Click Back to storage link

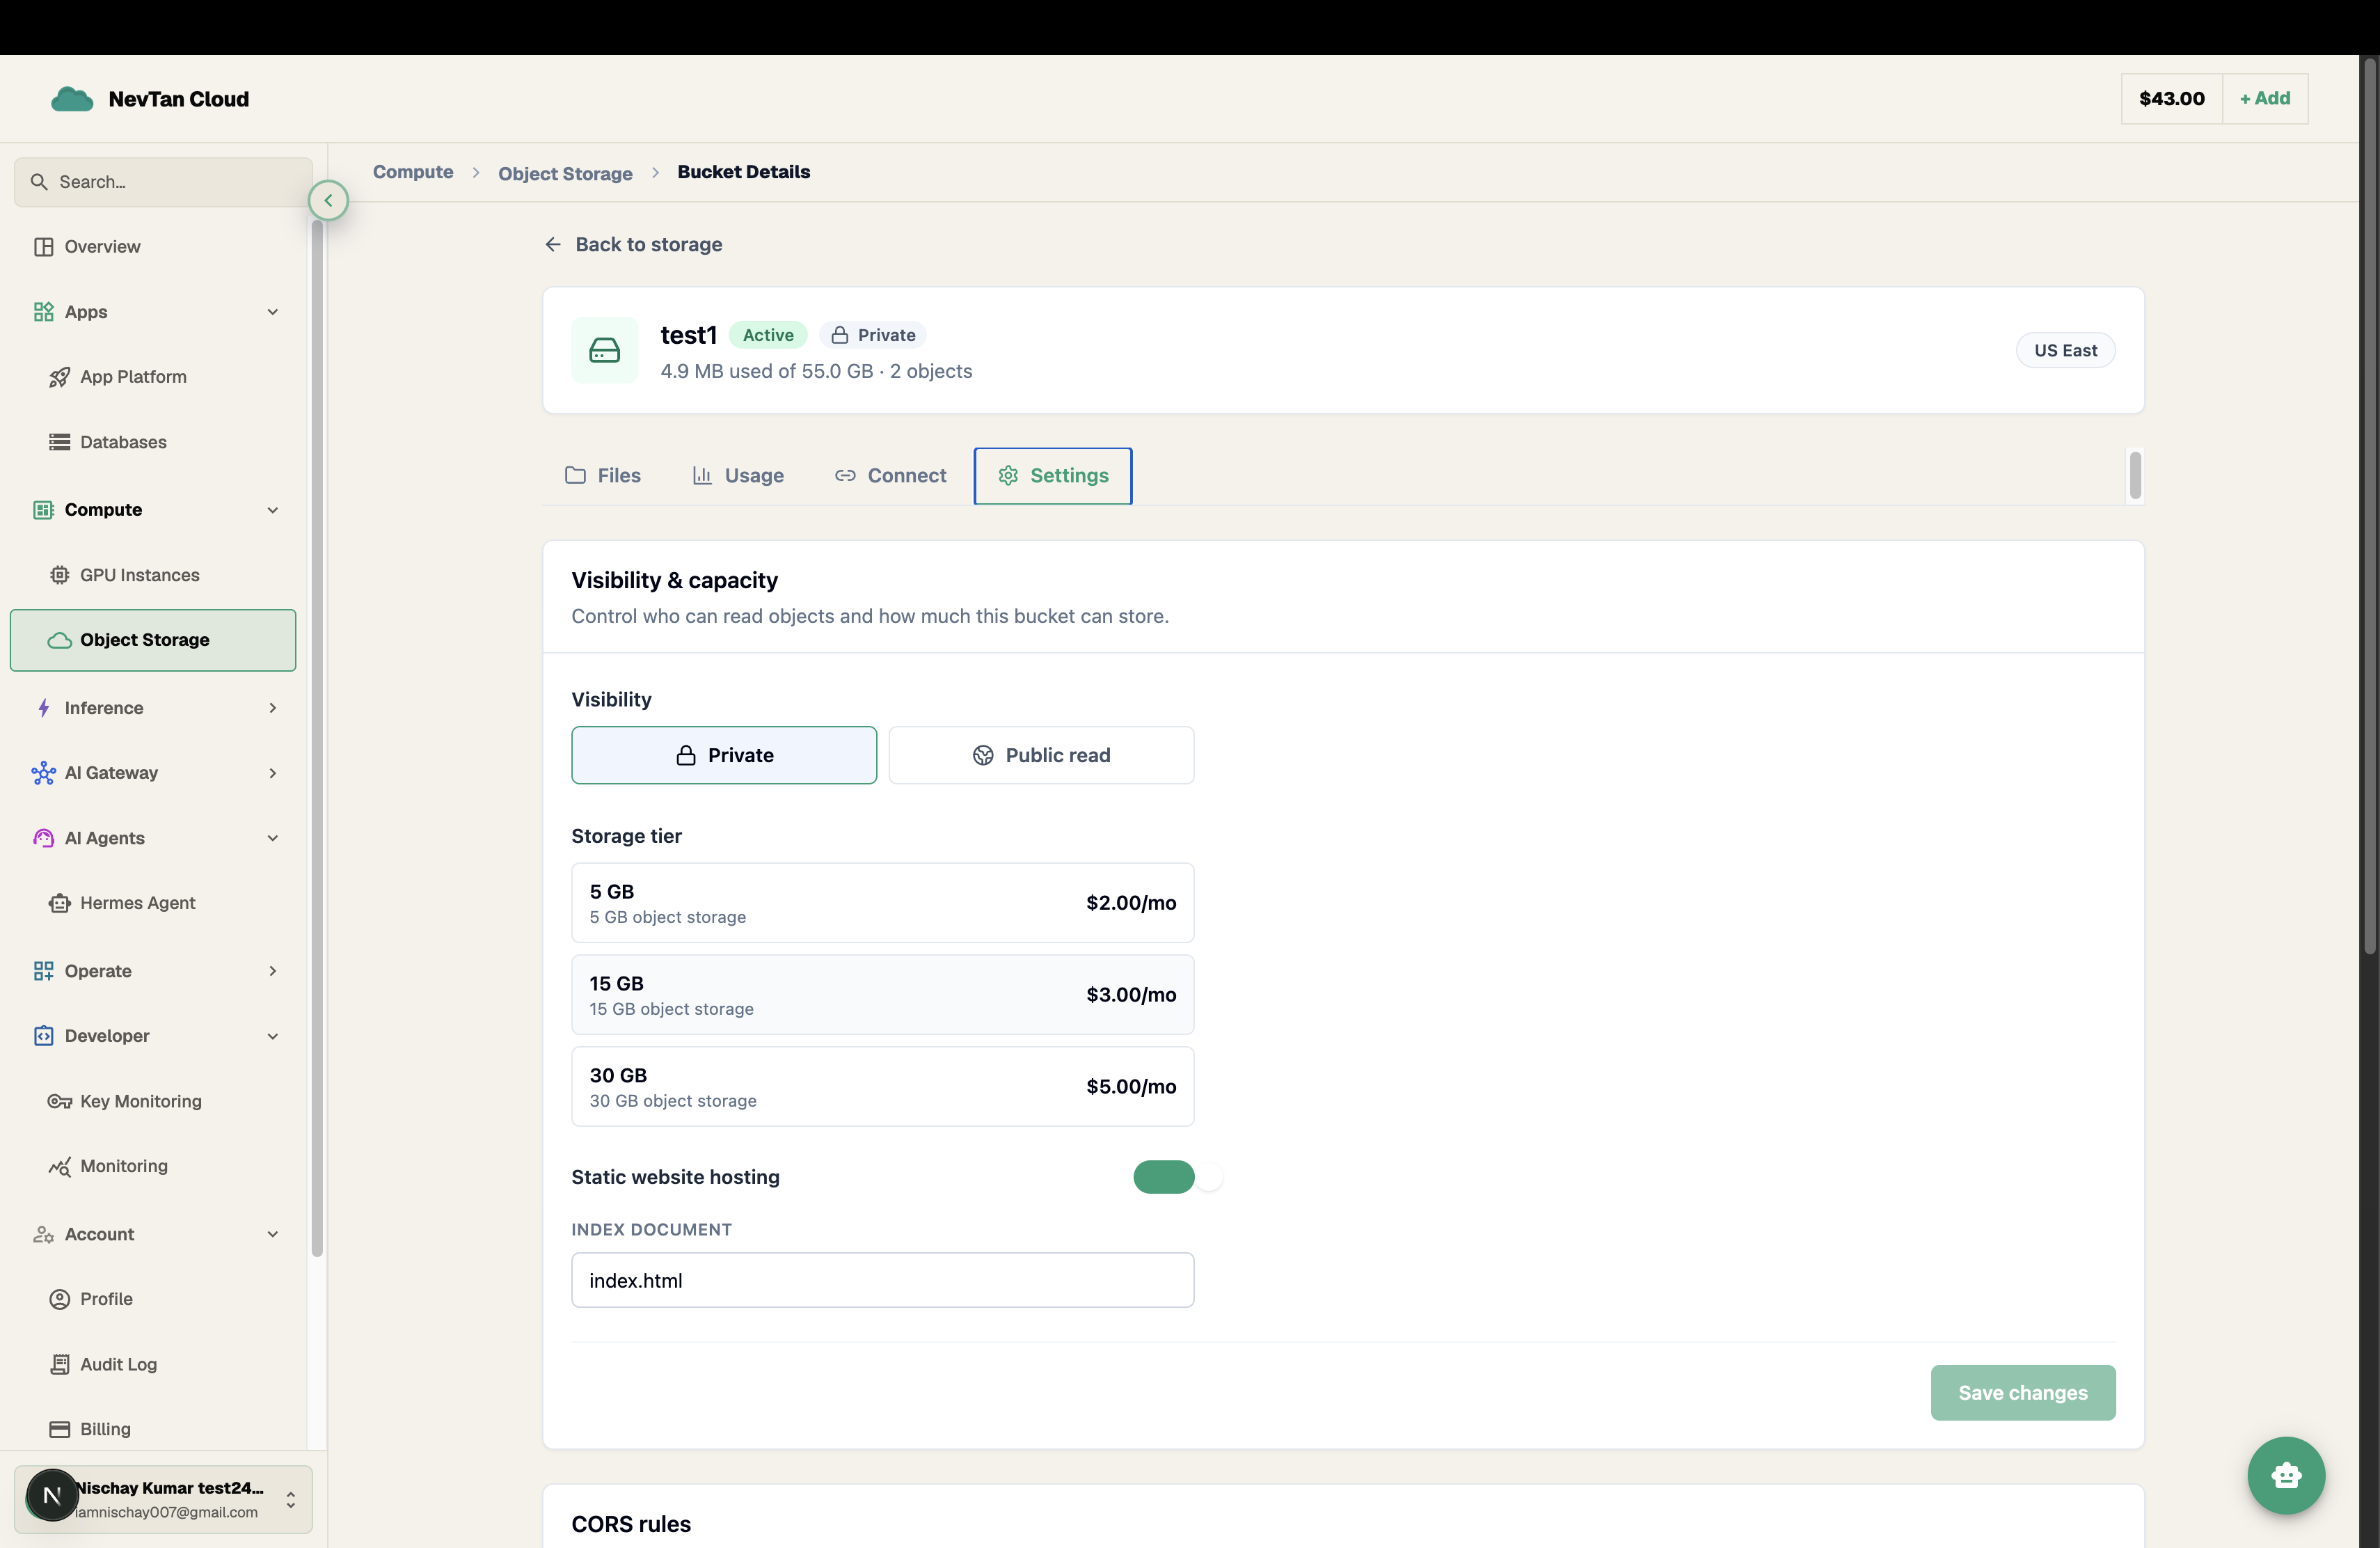634,244
